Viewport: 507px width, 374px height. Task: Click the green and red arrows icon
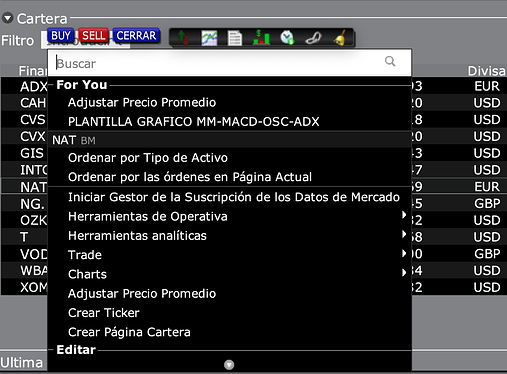[x=183, y=38]
